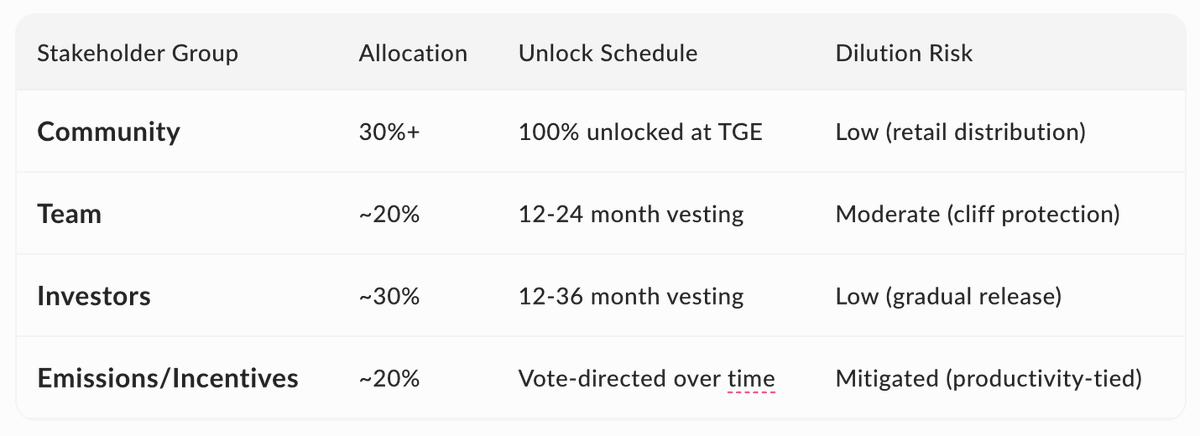Click '12-36 month vesting' cell
Image resolution: width=1200 pixels, height=436 pixels.
(631, 296)
